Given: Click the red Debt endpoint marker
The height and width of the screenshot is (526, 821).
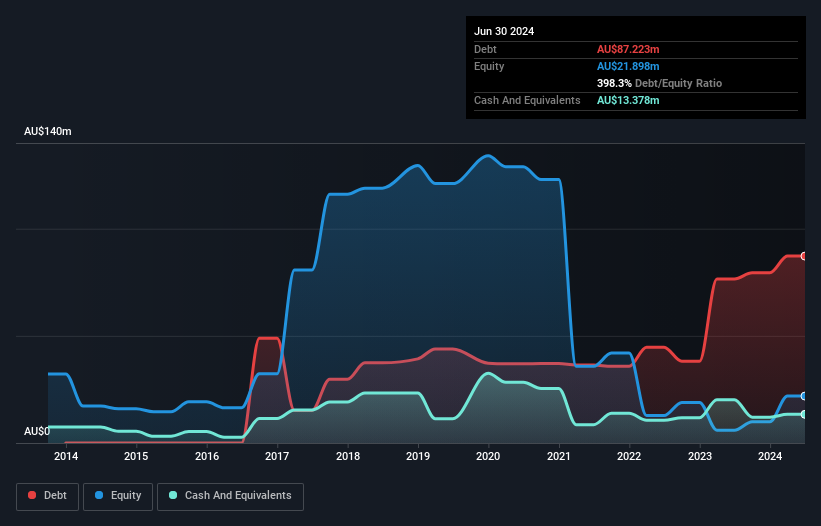Looking at the screenshot, I should [x=804, y=256].
